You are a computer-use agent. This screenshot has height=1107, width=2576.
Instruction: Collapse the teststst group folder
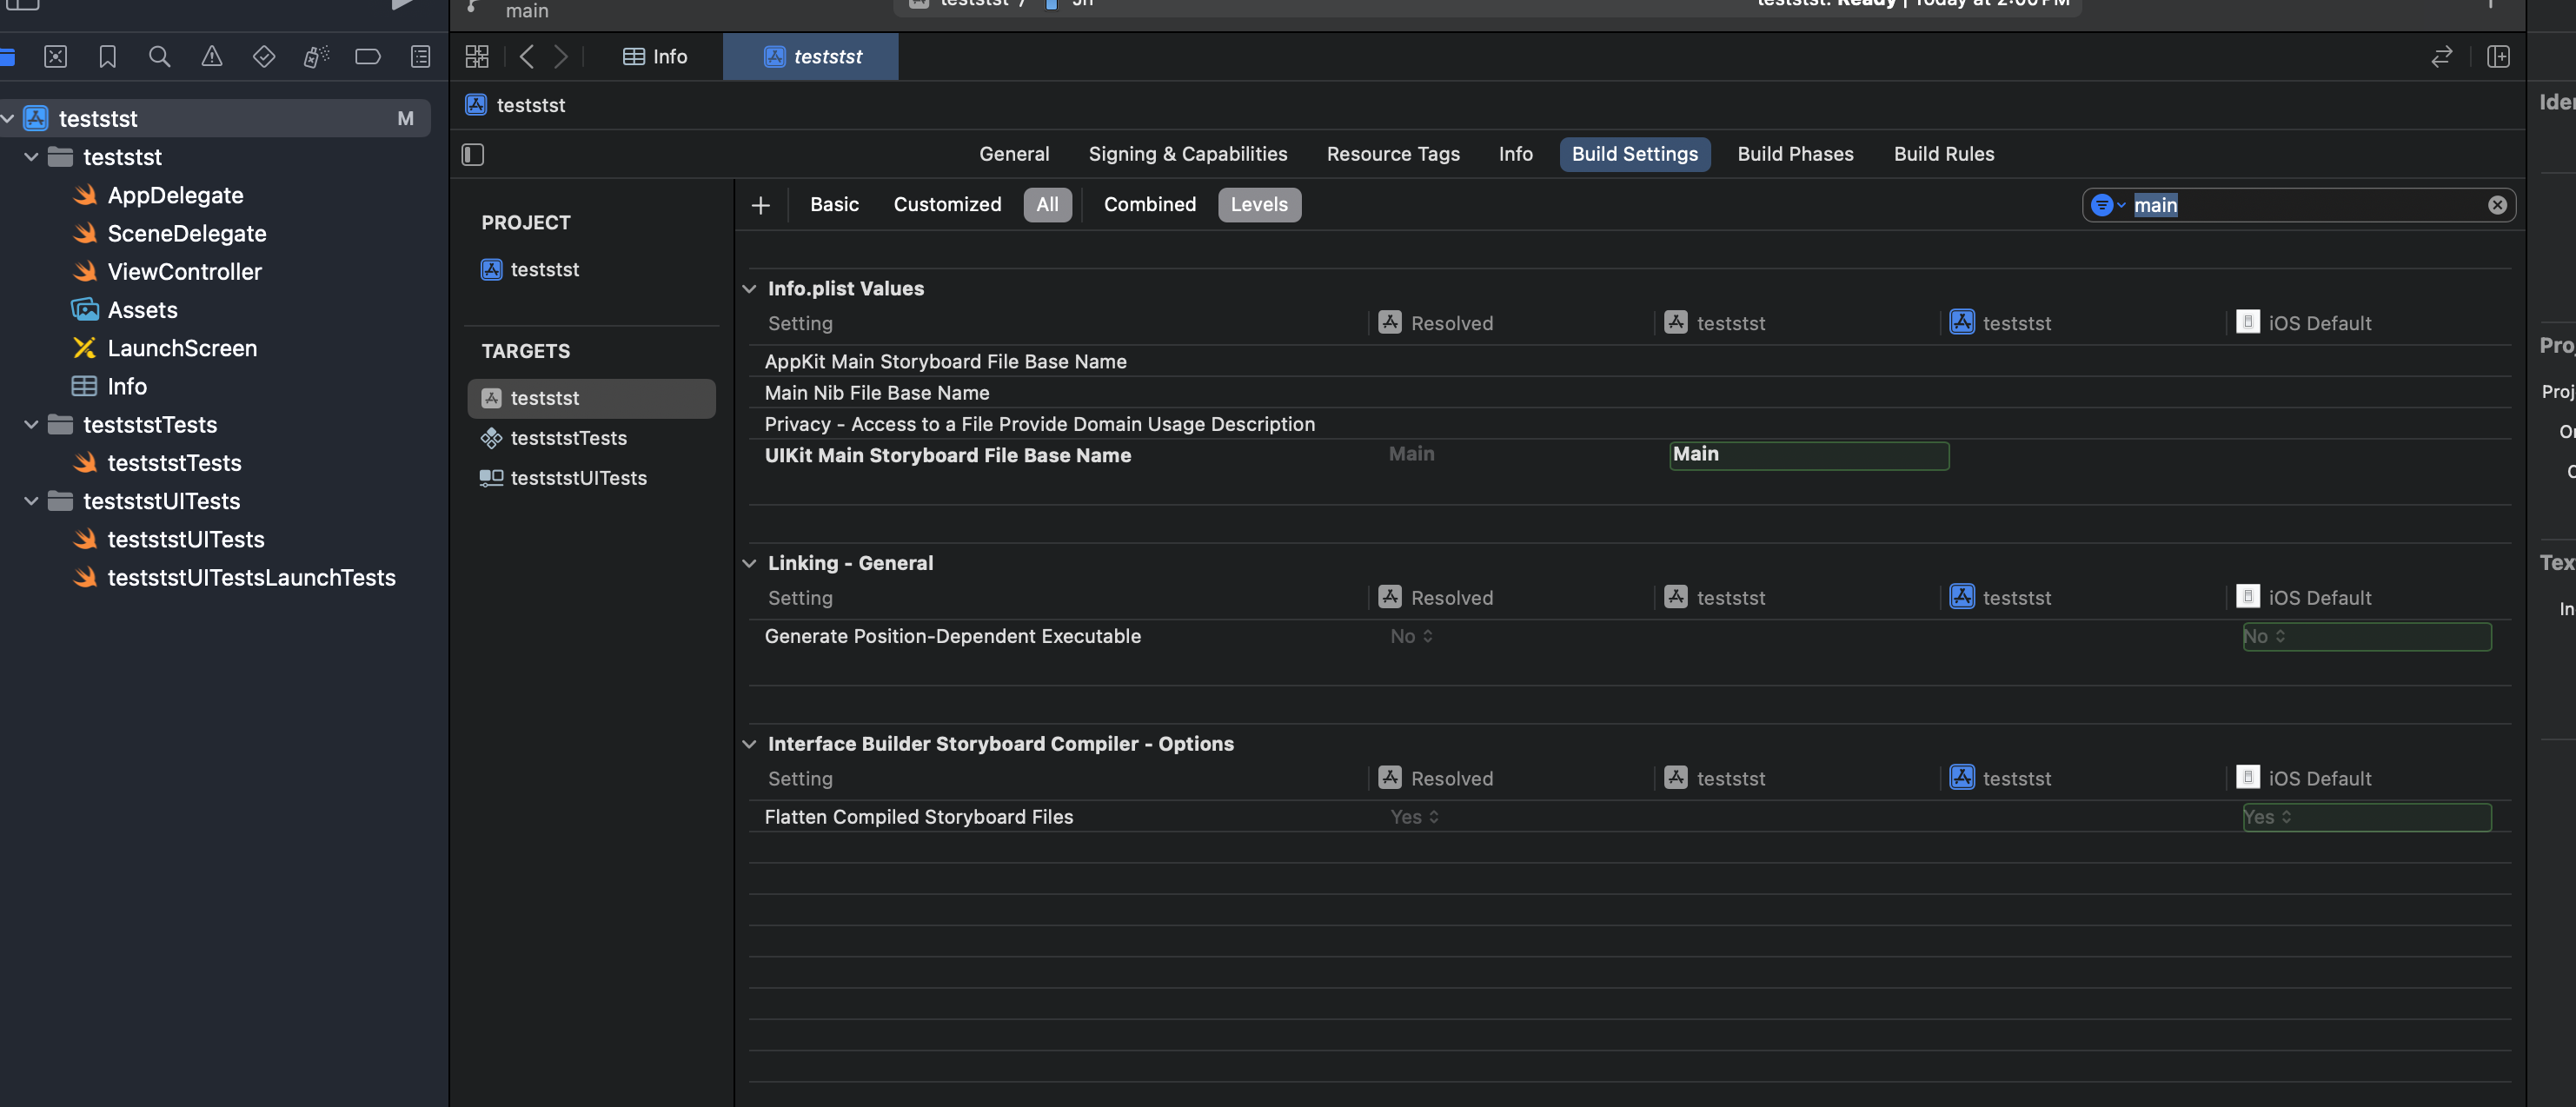31,157
